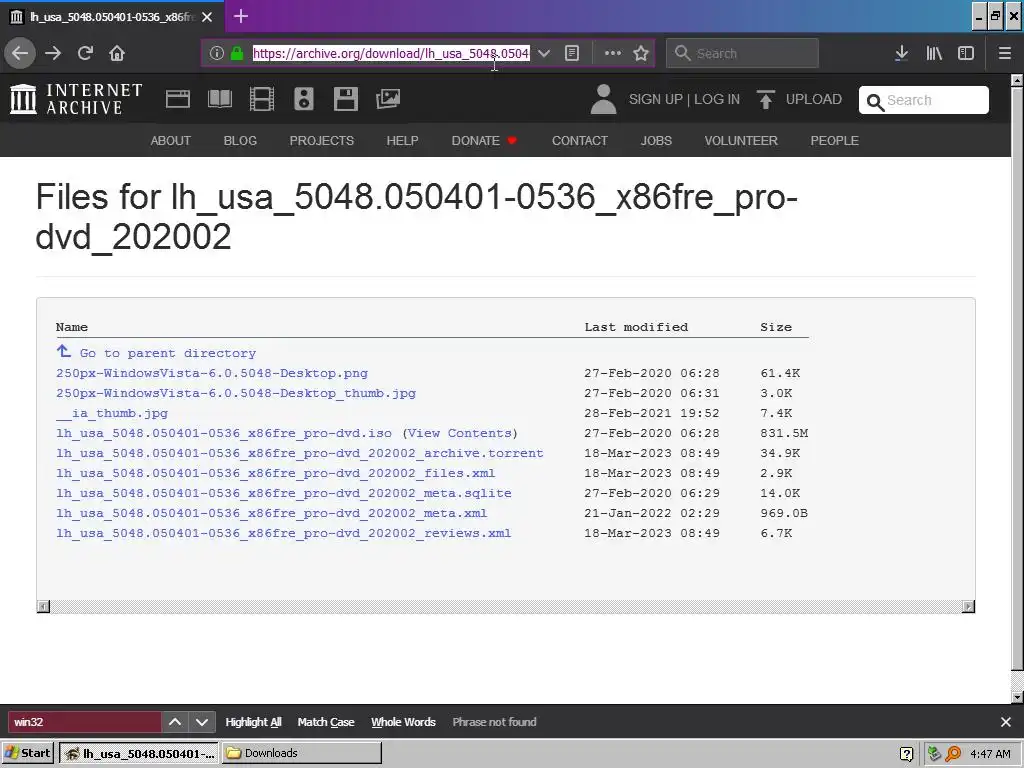The height and width of the screenshot is (768, 1024).
Task: Click the user avatar icon
Action: 603,99
